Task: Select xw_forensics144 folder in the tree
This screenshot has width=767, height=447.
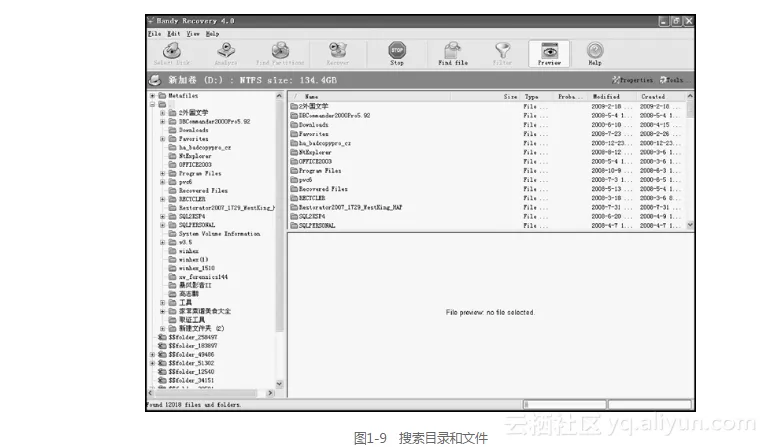Action: [x=203, y=277]
